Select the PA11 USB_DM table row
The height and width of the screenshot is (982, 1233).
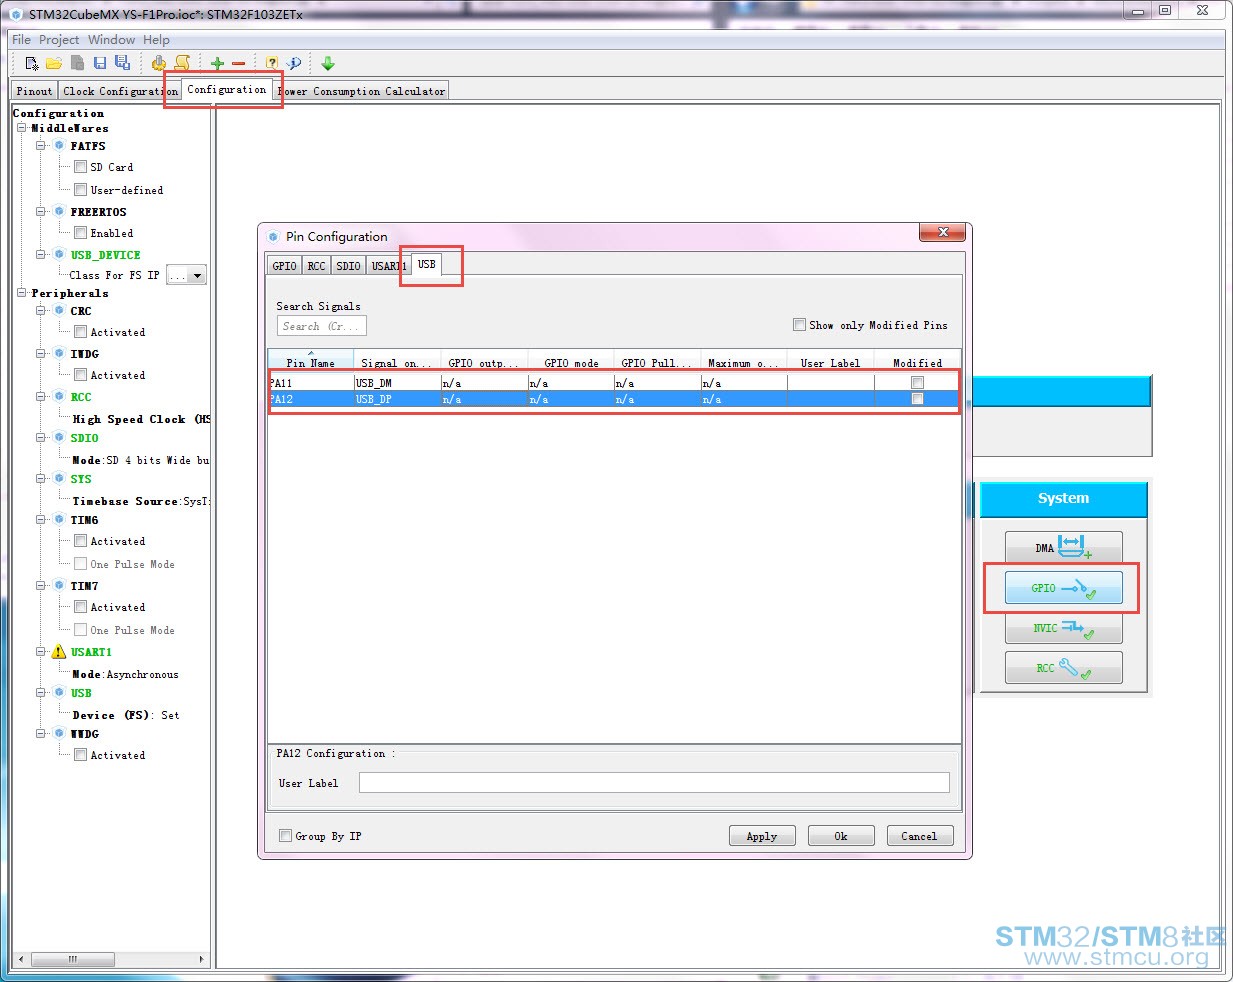coord(614,383)
